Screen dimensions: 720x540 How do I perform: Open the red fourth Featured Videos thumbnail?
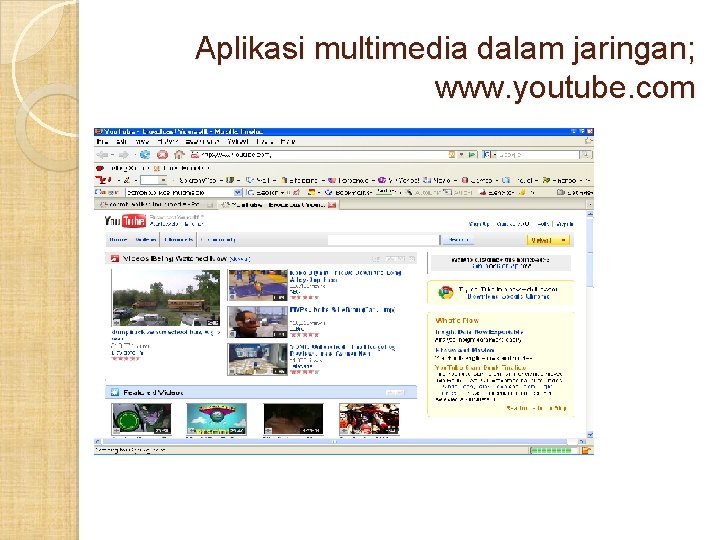tap(369, 419)
